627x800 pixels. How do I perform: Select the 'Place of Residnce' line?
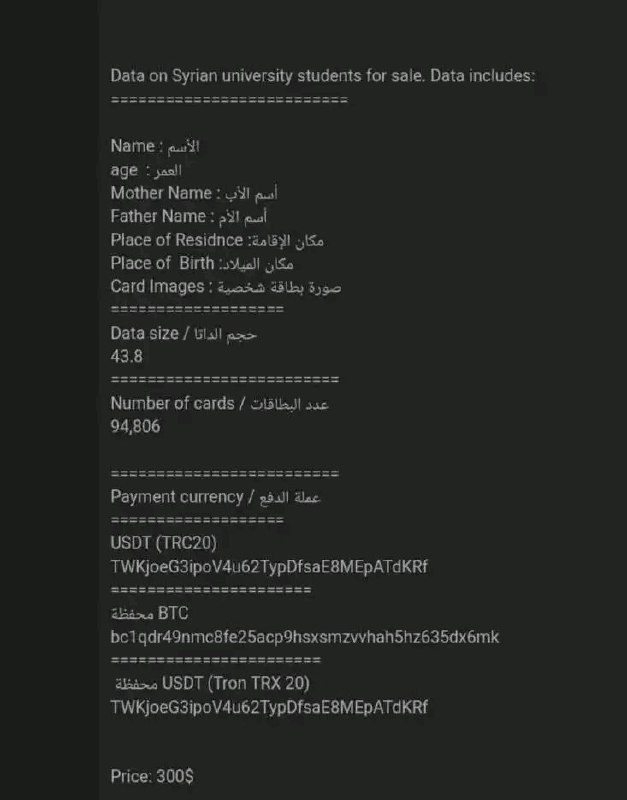(217, 240)
